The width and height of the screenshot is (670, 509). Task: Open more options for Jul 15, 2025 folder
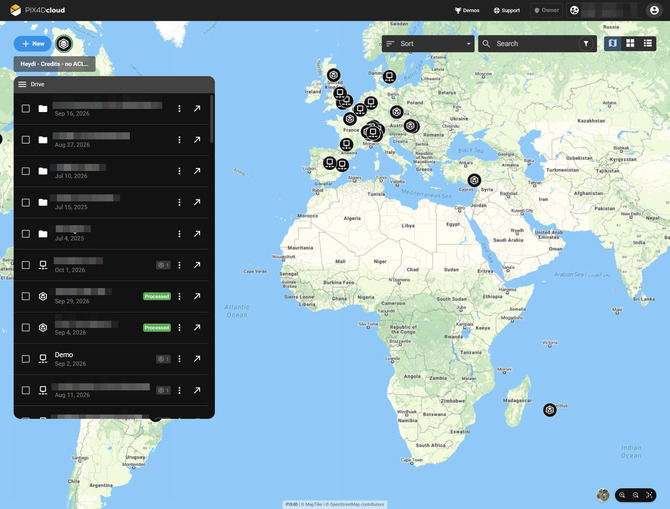pos(179,202)
